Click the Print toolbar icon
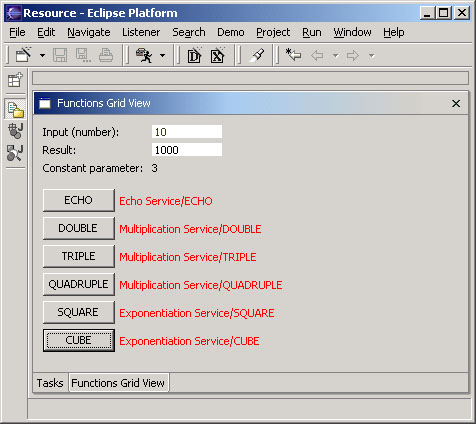 coord(106,55)
